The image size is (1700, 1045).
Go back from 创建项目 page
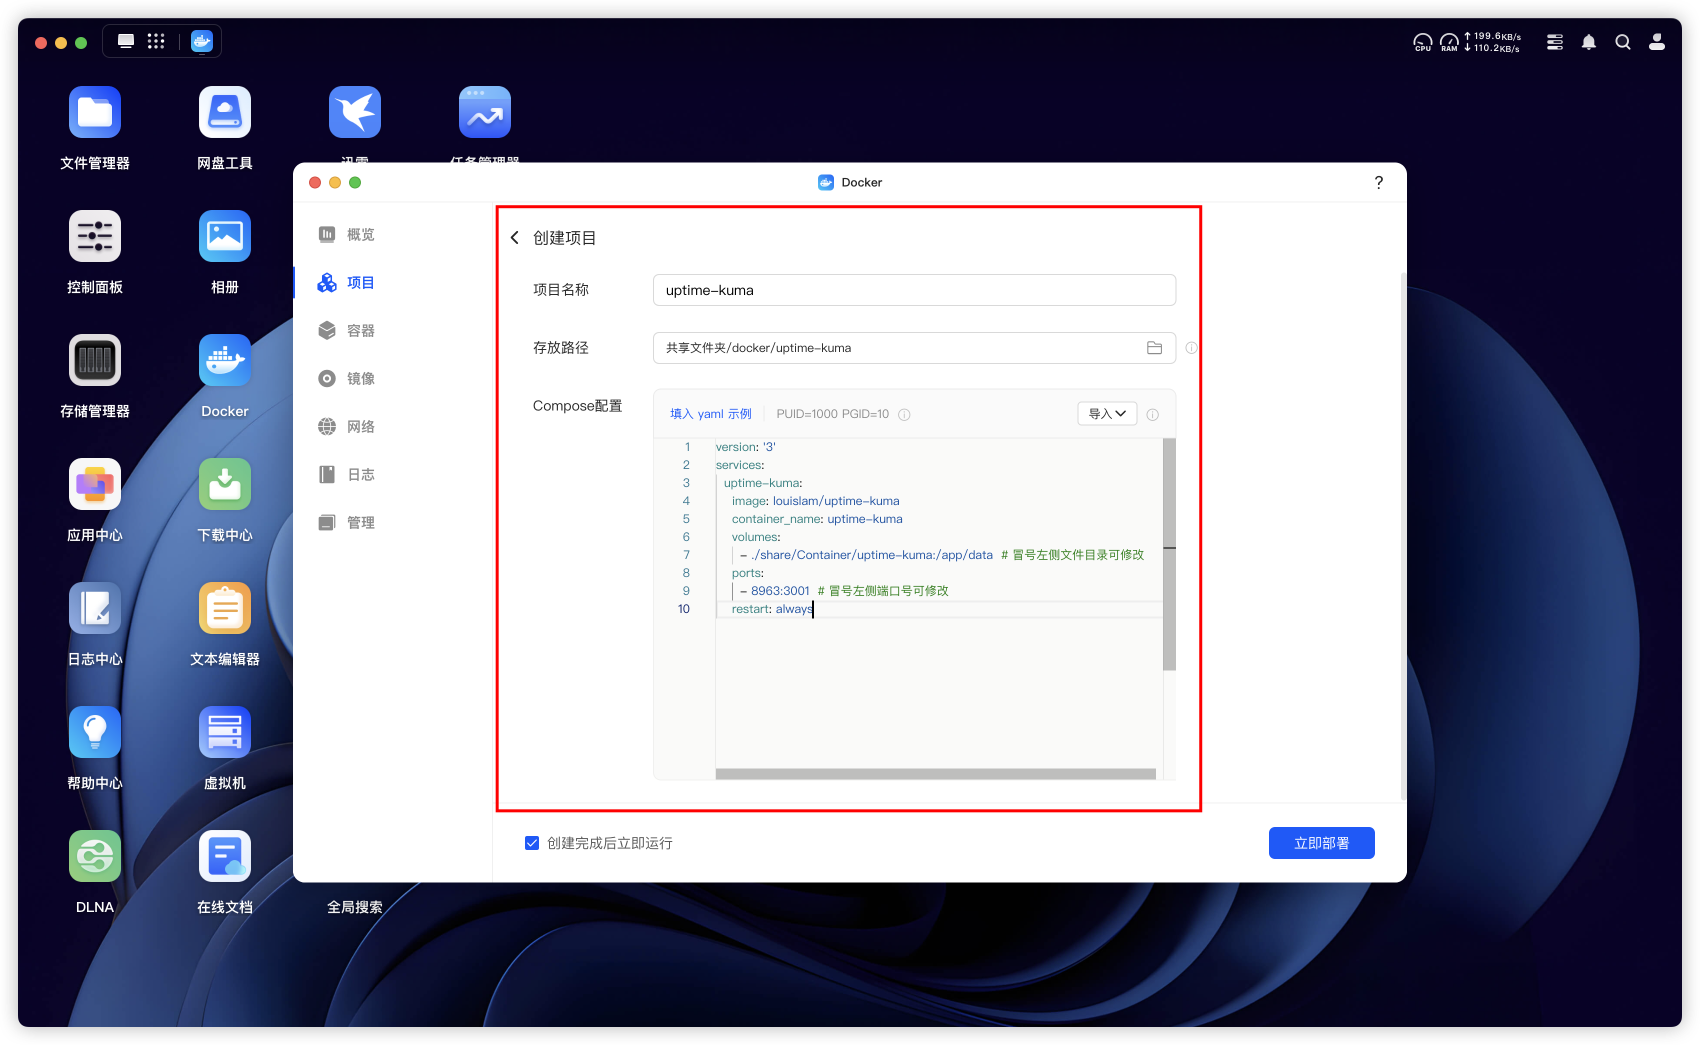515,238
